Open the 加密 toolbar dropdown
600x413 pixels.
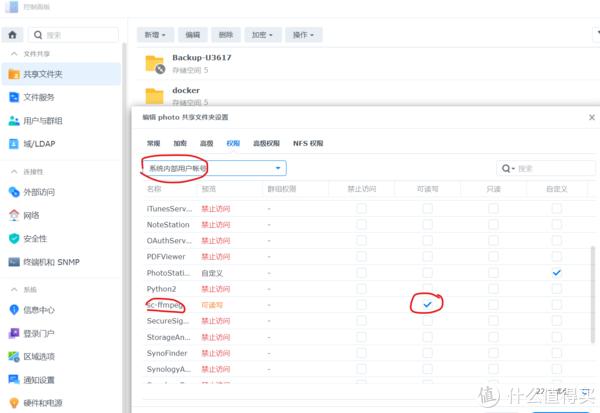[x=263, y=35]
